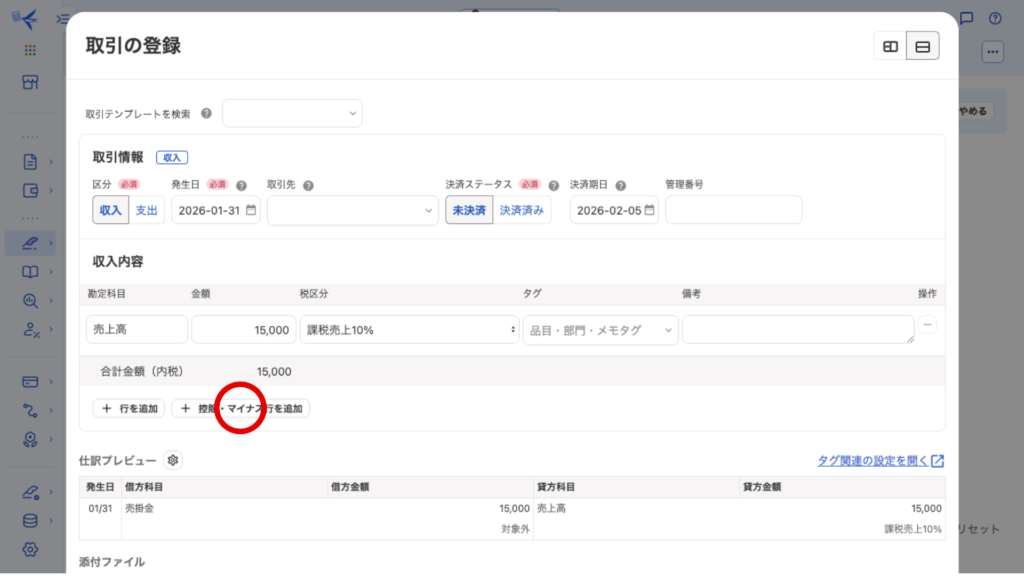Remove row with the minus icon

[927, 326]
